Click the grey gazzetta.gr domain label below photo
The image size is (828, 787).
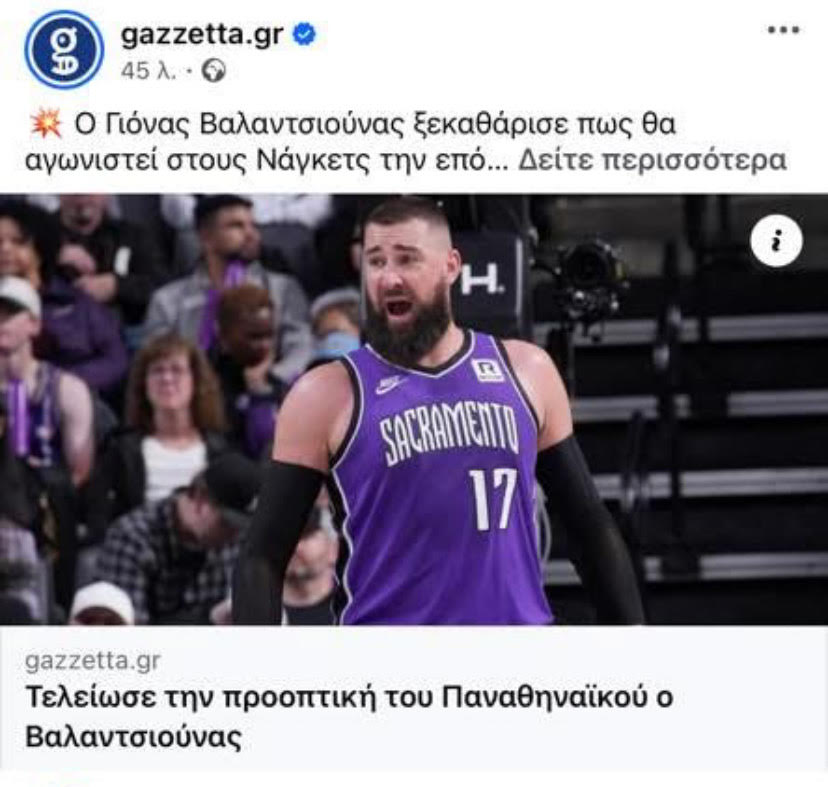[92, 661]
